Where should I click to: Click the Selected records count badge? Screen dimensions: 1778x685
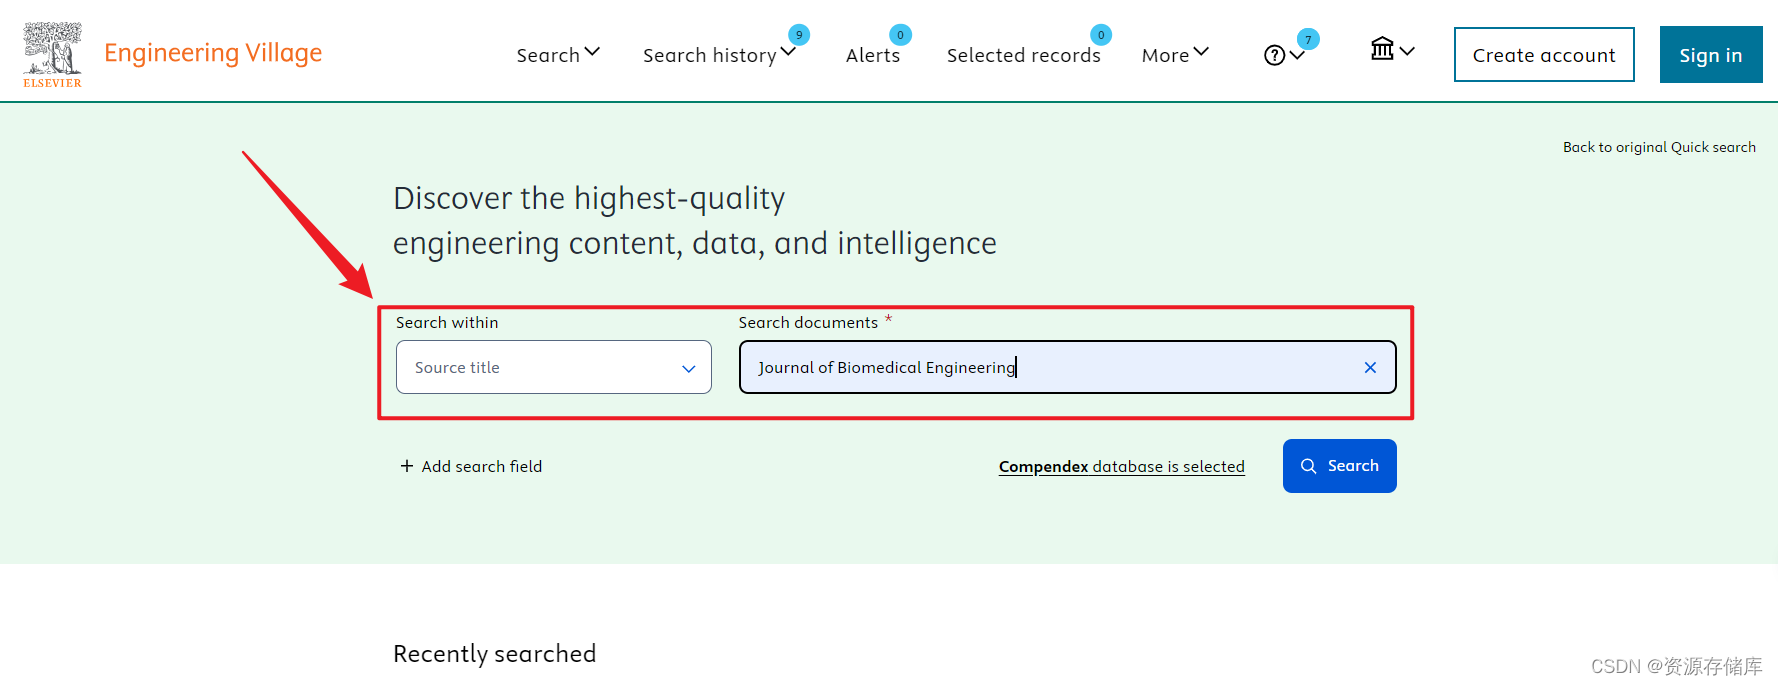[x=1100, y=35]
